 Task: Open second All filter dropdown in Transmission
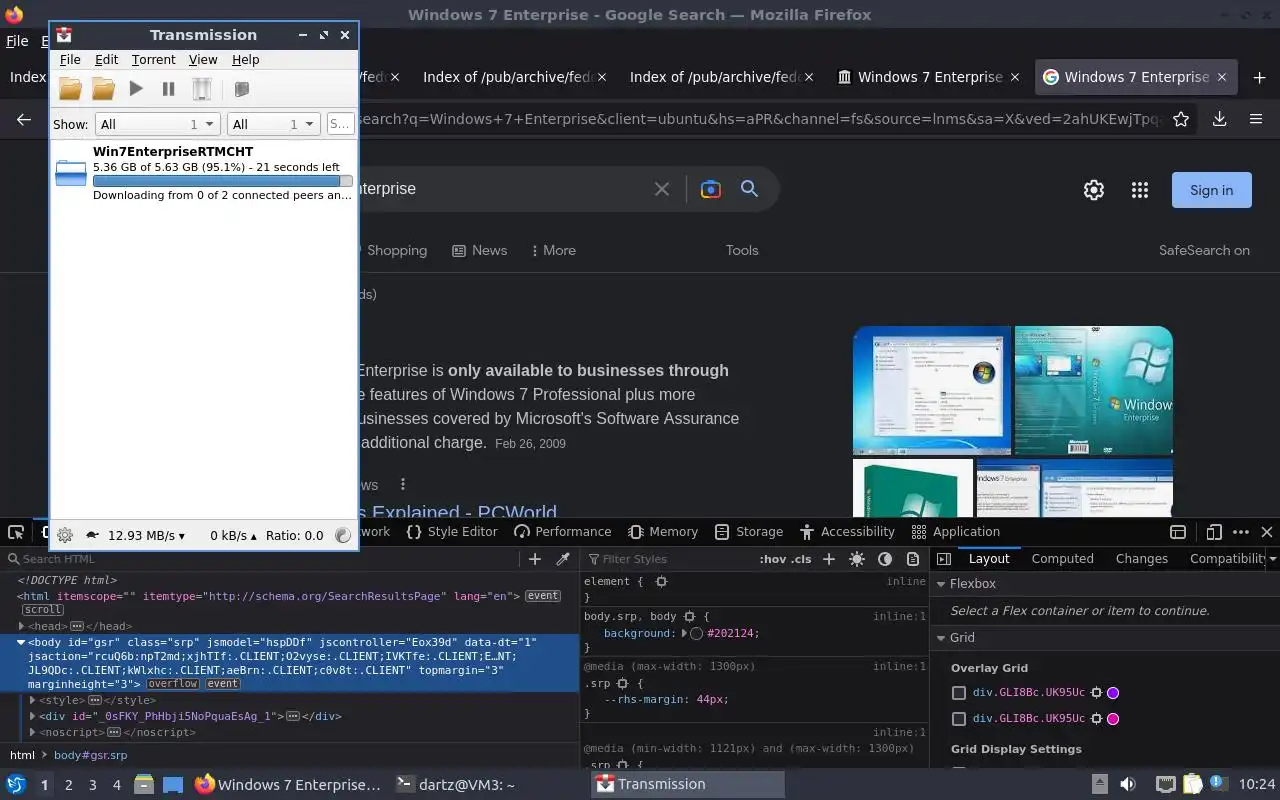click(273, 124)
